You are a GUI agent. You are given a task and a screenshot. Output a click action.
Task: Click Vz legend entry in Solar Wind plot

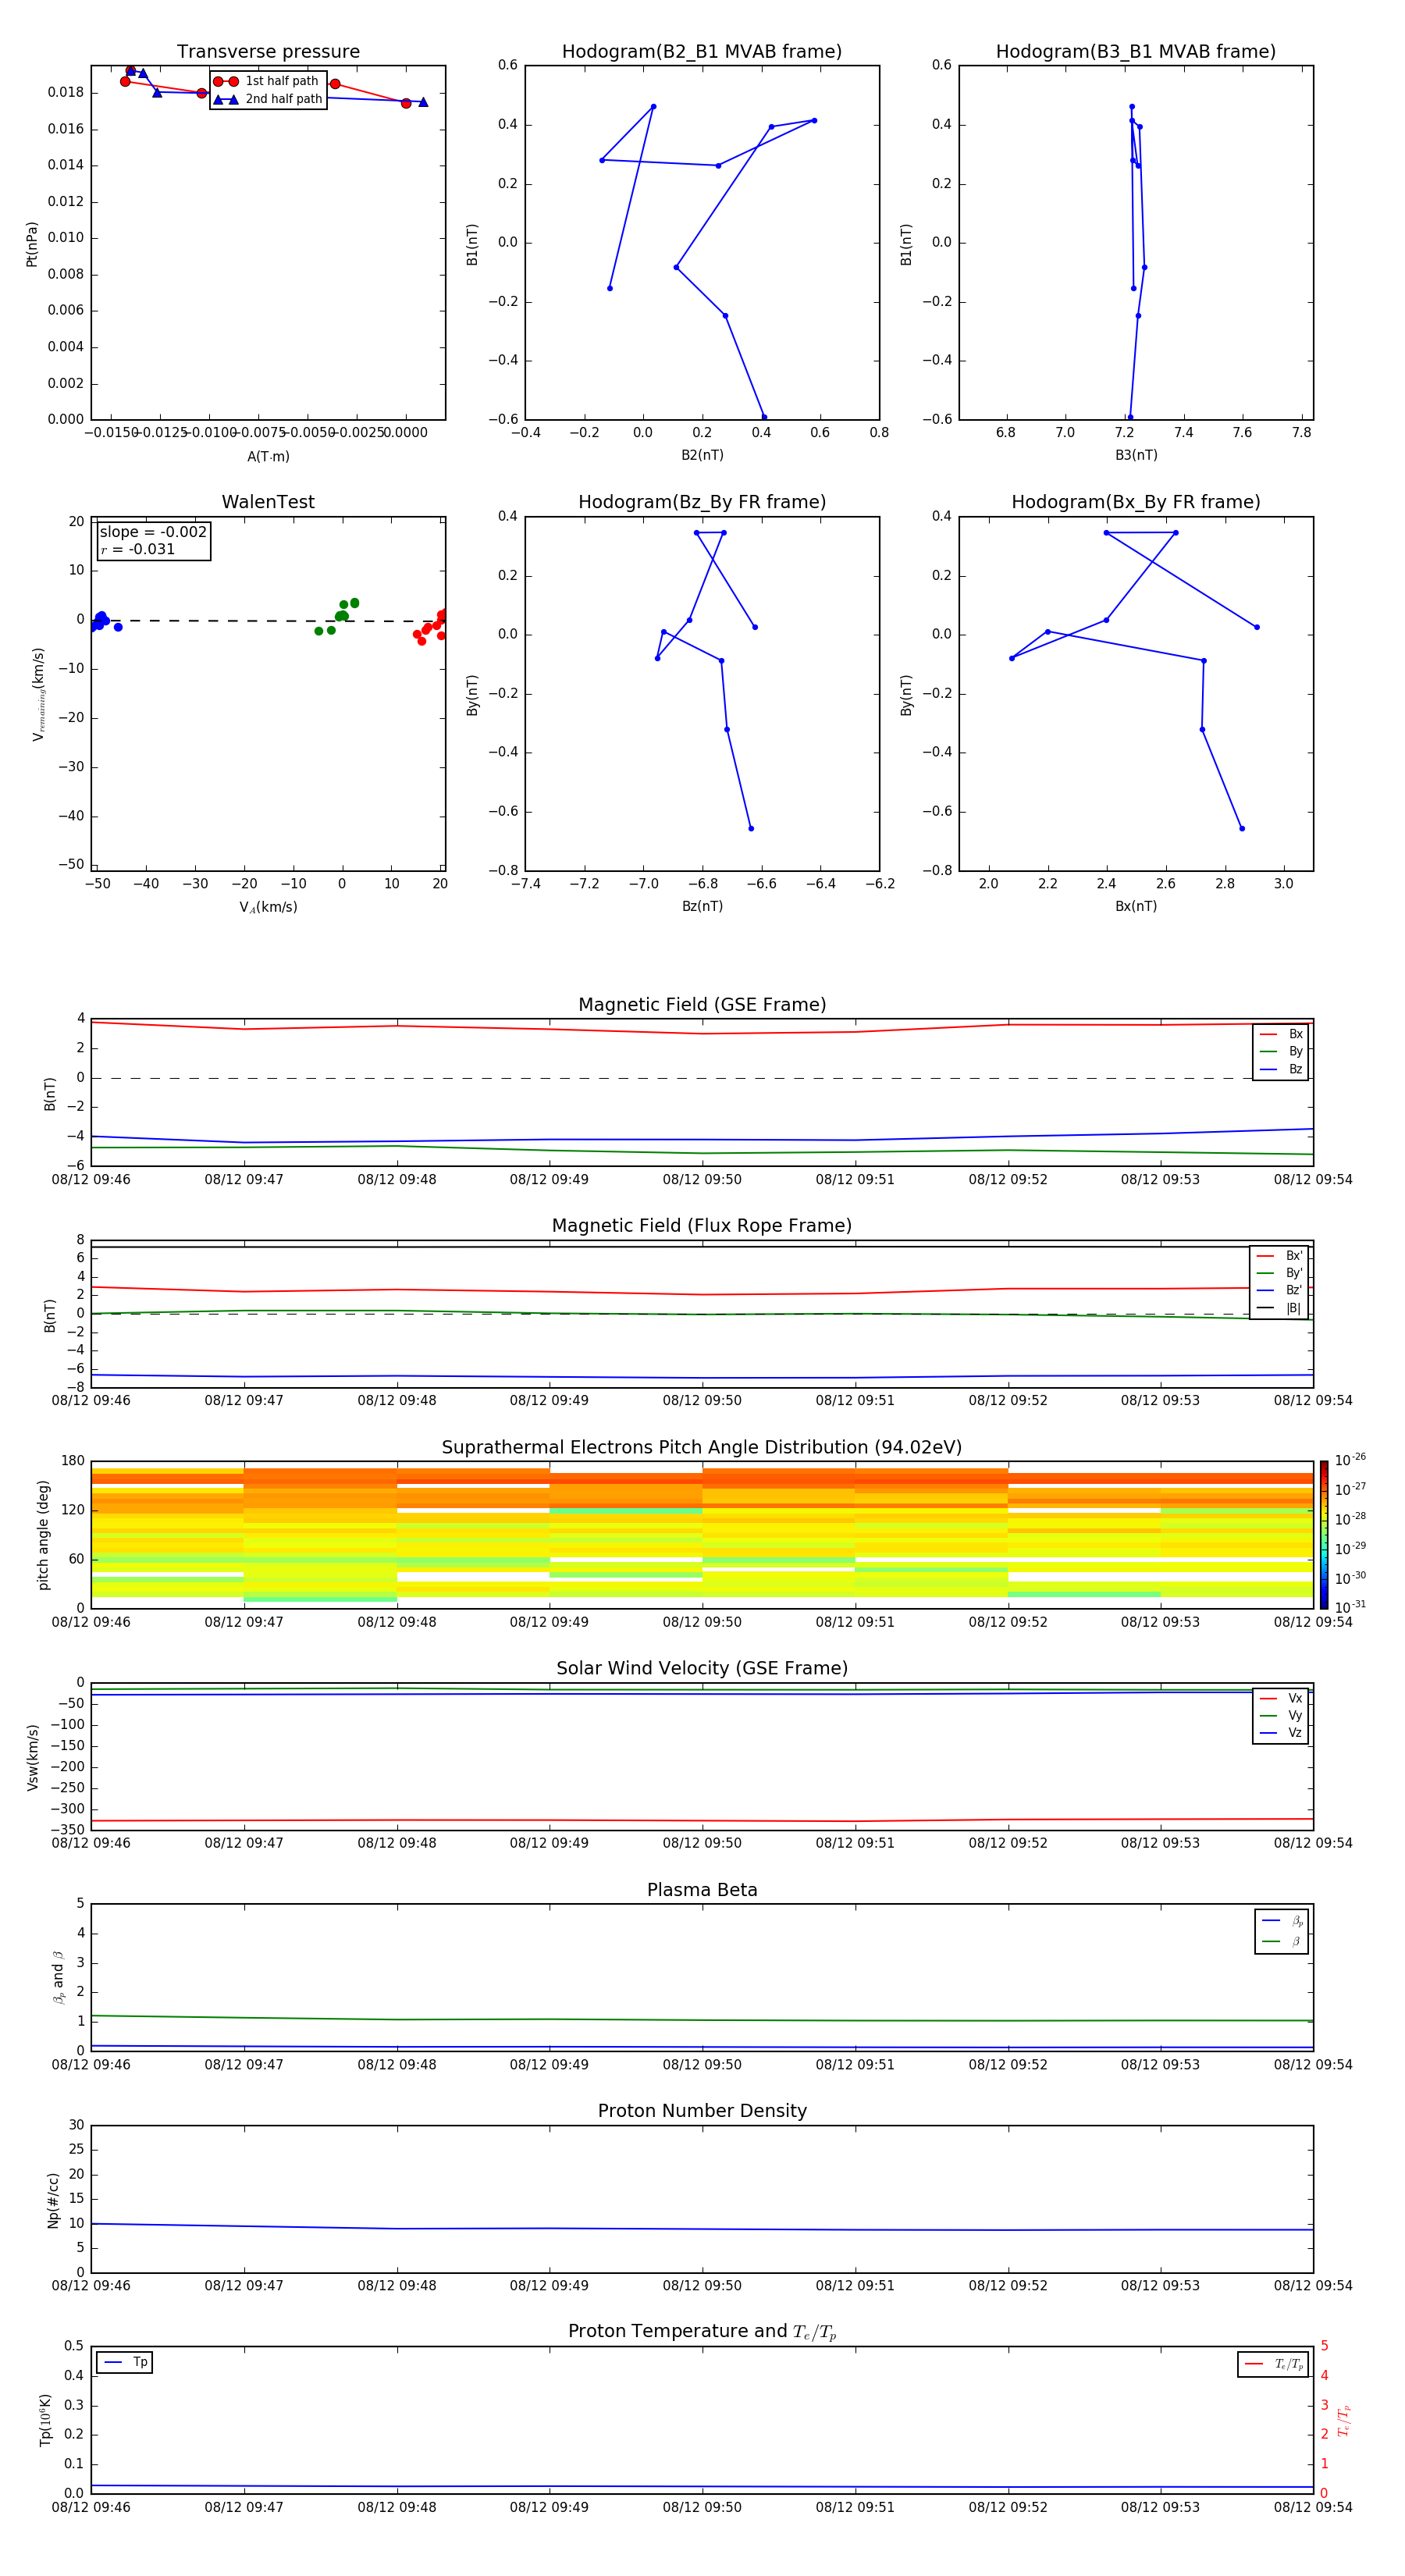(1281, 1733)
